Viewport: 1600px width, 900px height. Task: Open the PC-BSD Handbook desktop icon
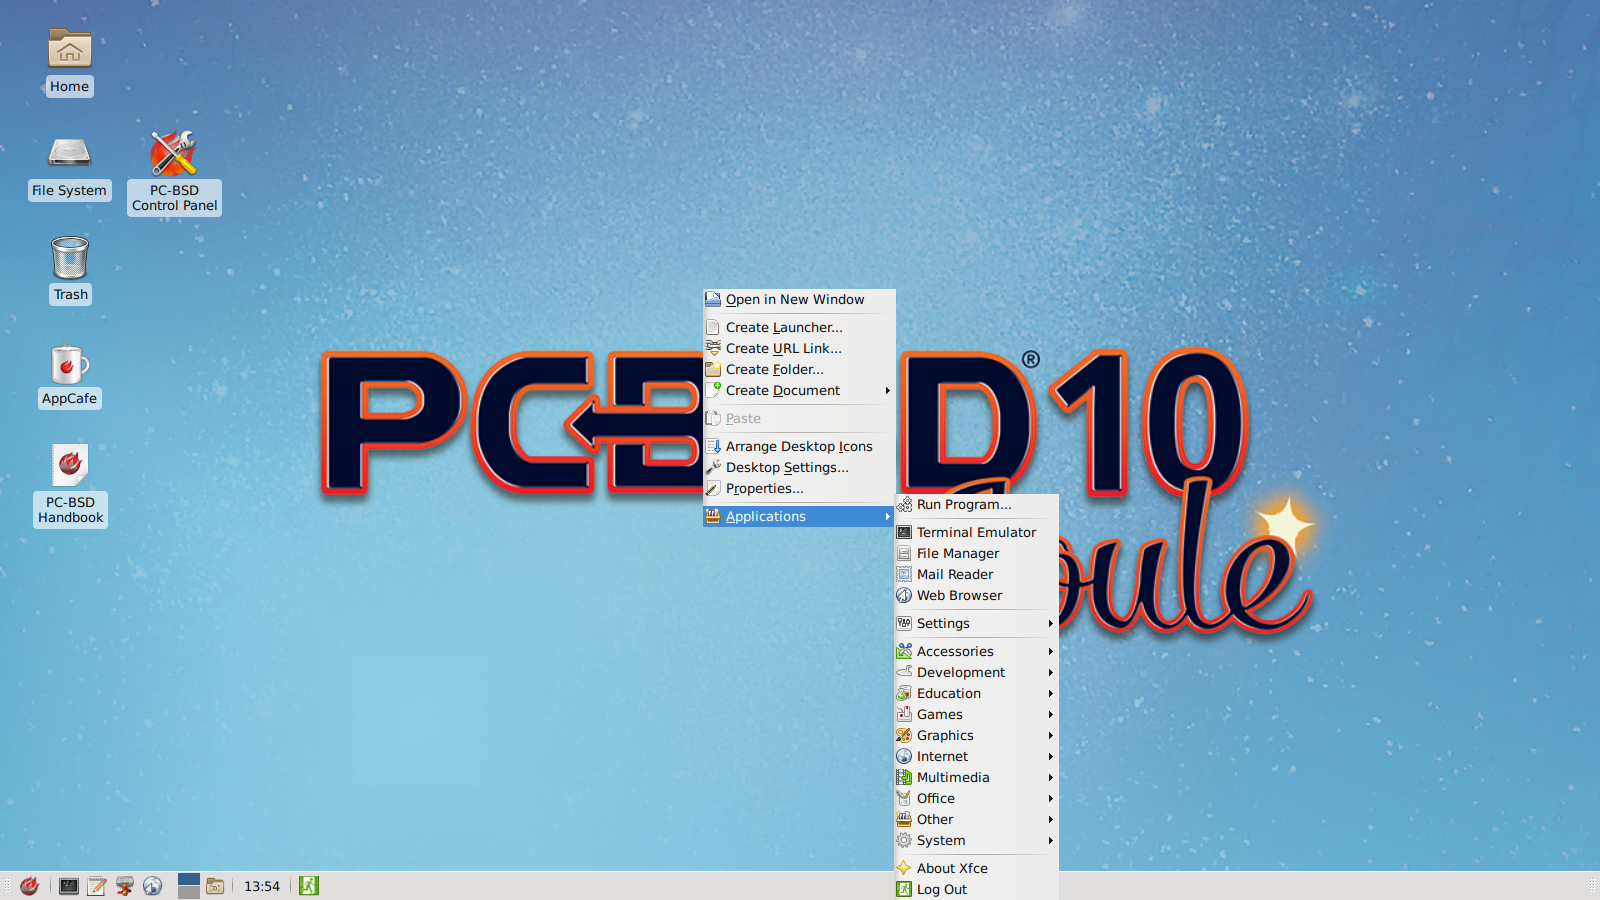coord(70,485)
